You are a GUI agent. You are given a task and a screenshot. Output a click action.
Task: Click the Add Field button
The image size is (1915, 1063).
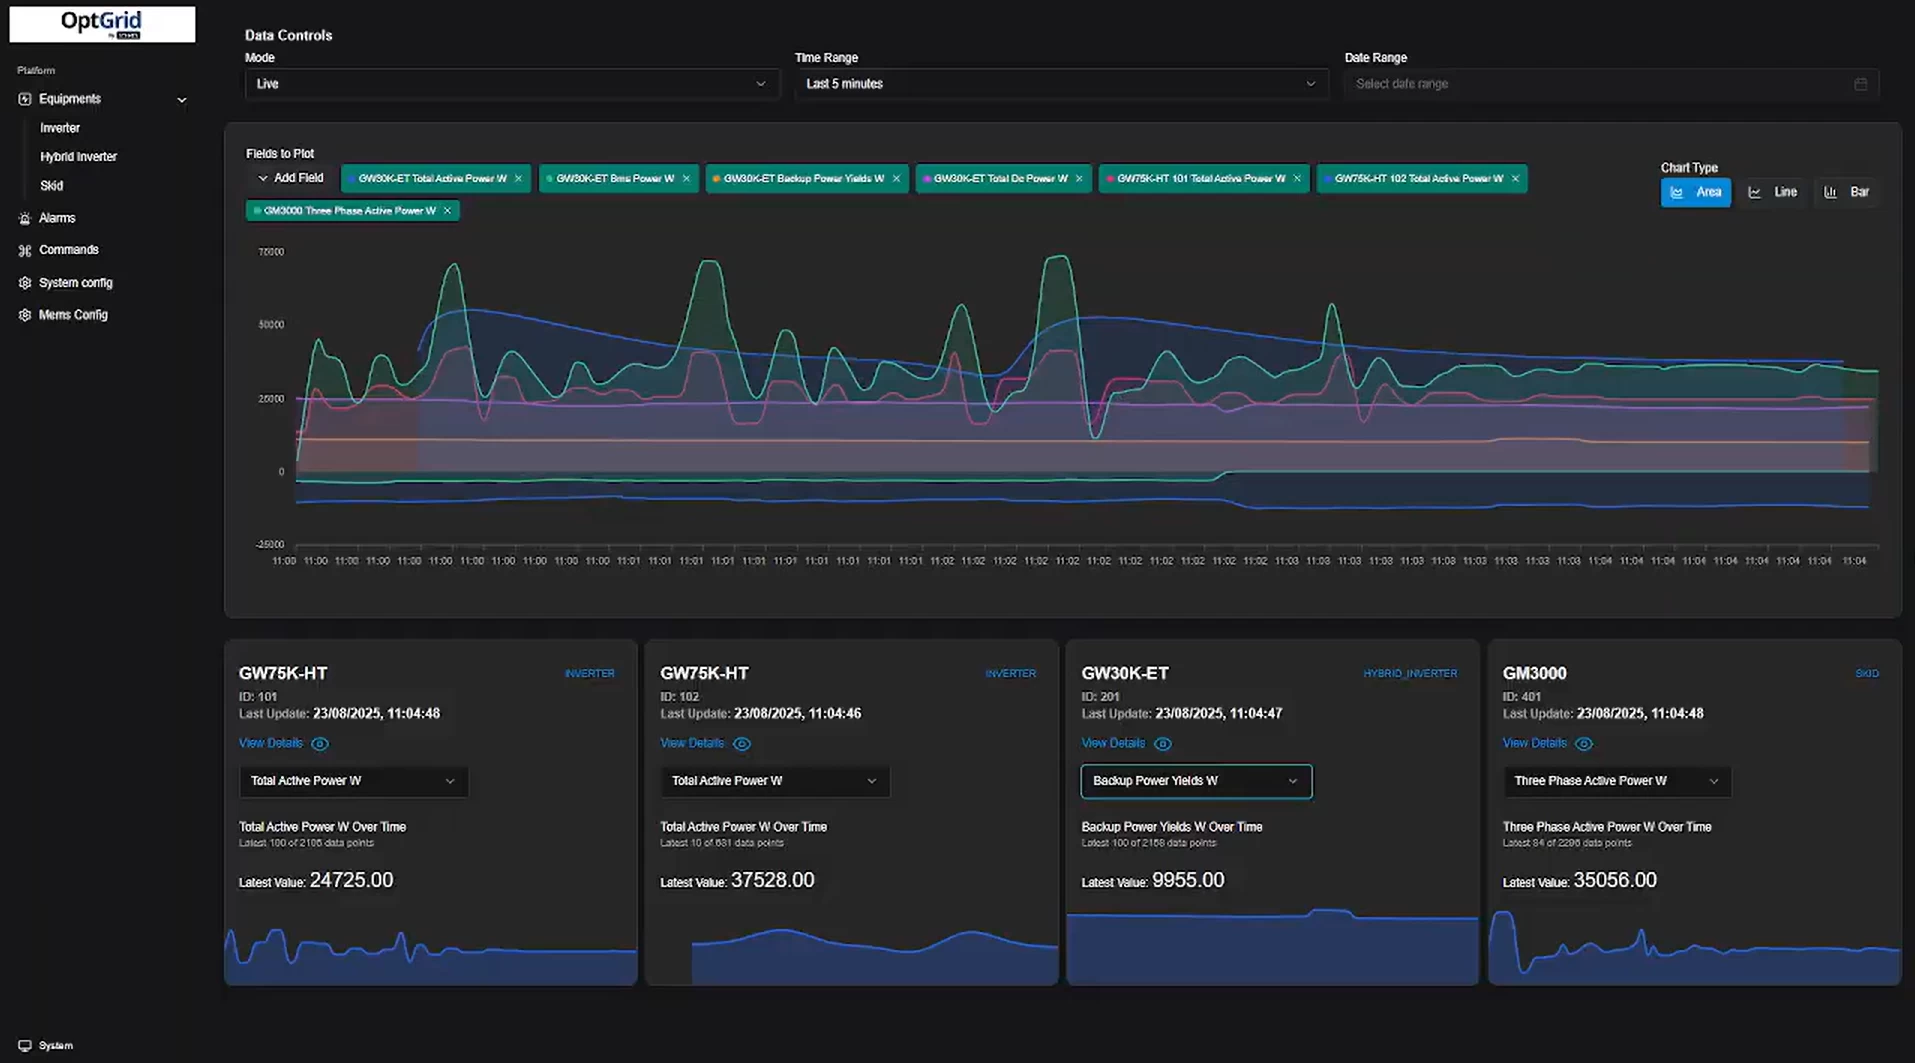click(x=290, y=178)
